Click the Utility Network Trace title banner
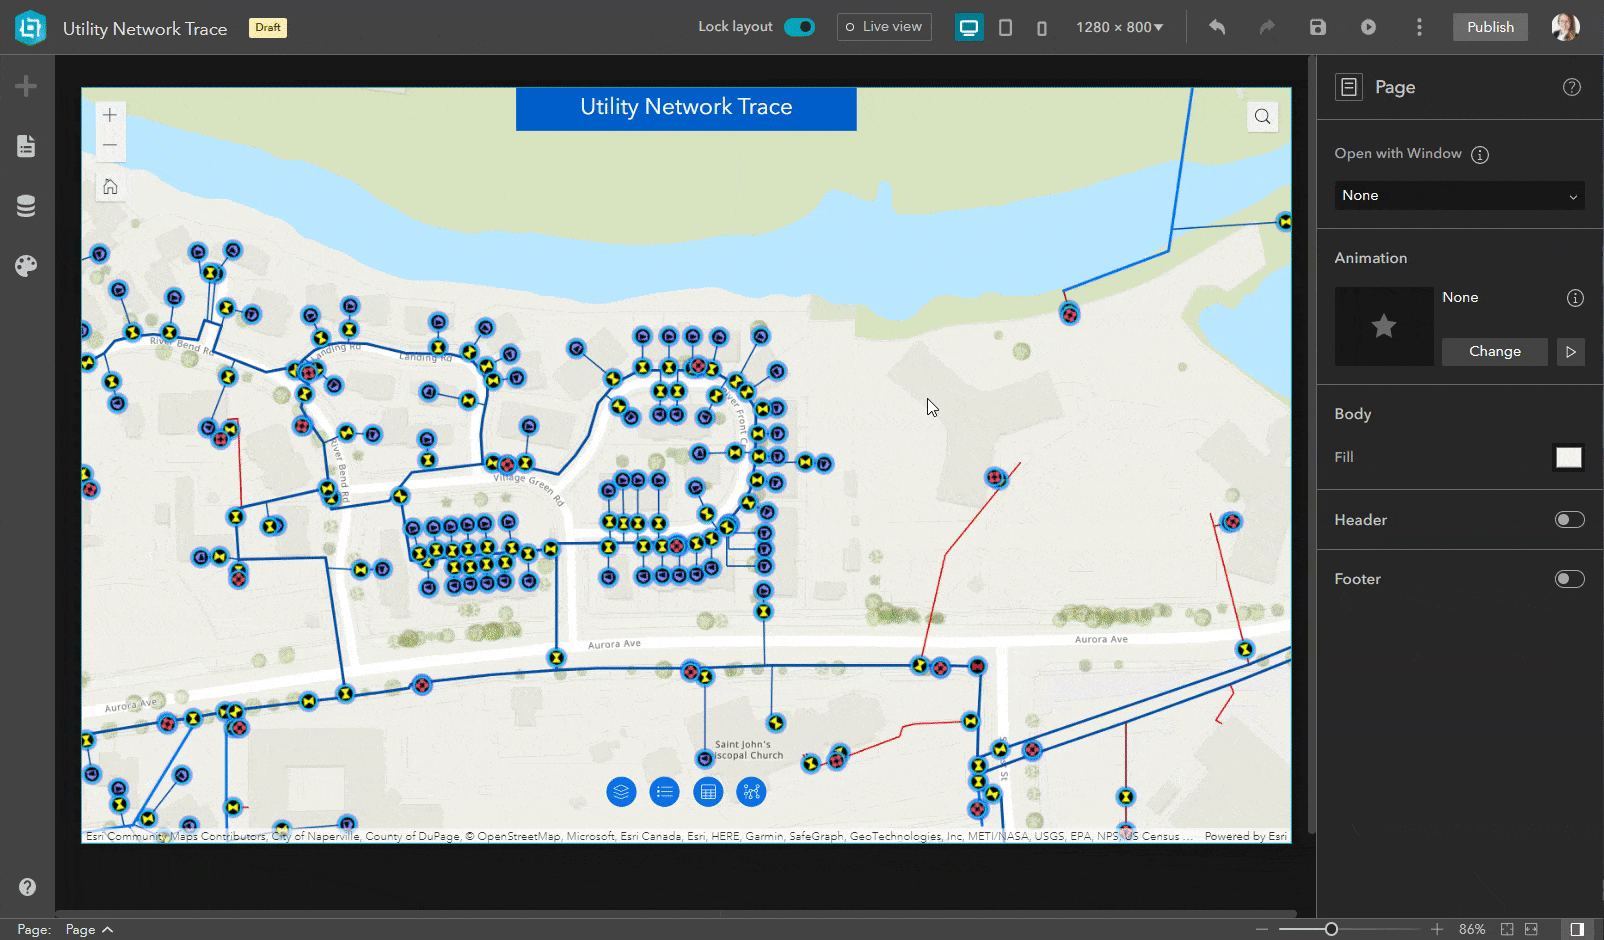1604x940 pixels. coord(686,108)
